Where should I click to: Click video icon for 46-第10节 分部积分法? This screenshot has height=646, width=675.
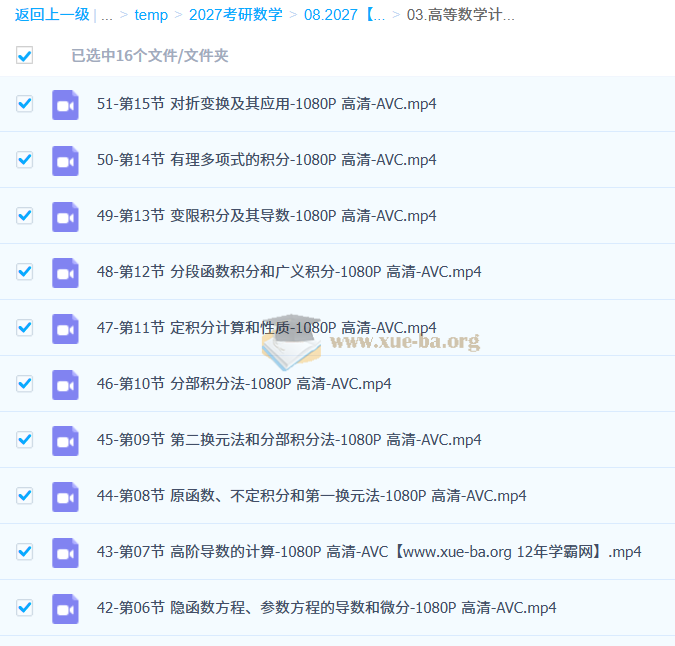(x=65, y=384)
